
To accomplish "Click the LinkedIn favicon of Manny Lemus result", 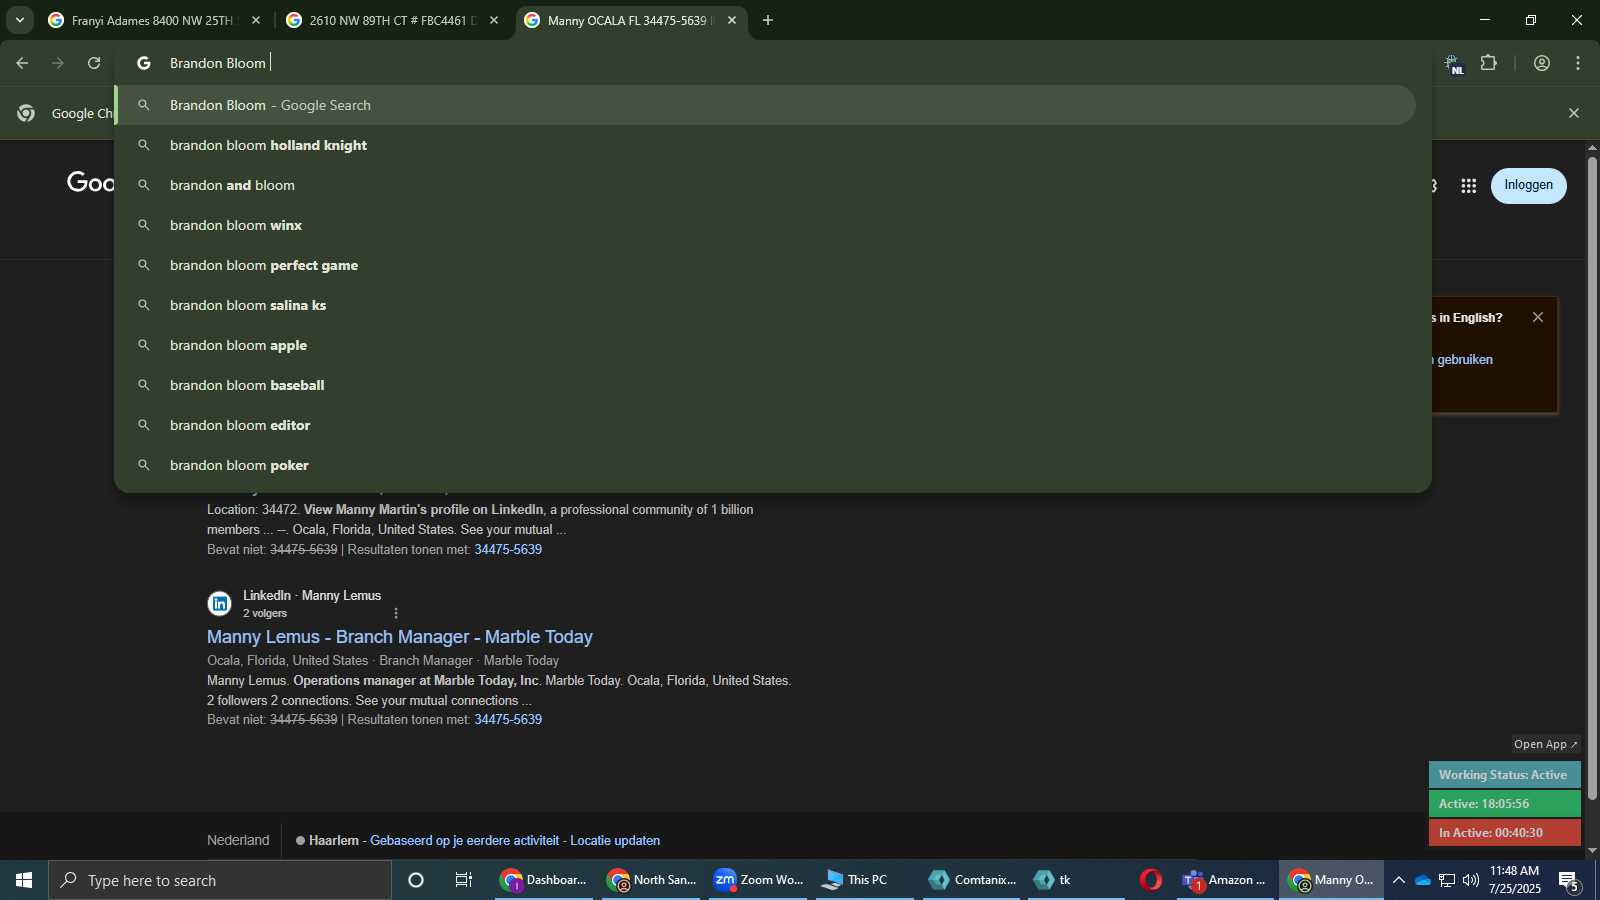I will tap(219, 604).
